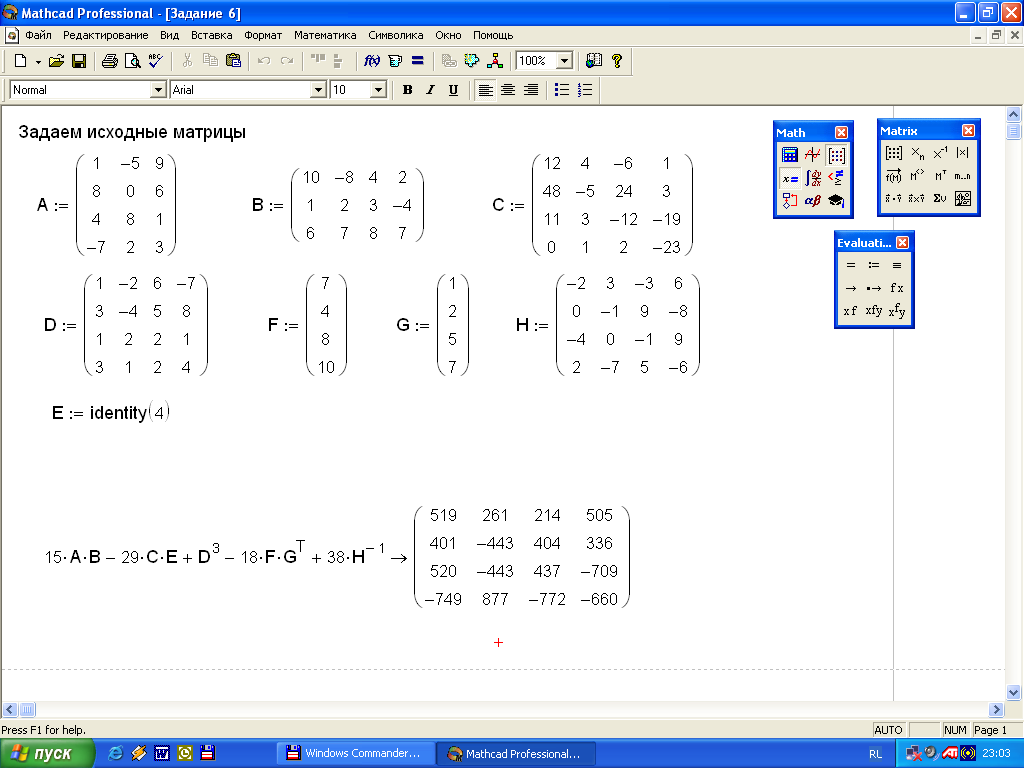Click the Calculate (equals) toolbar icon
This screenshot has width=1024, height=768.
point(418,61)
